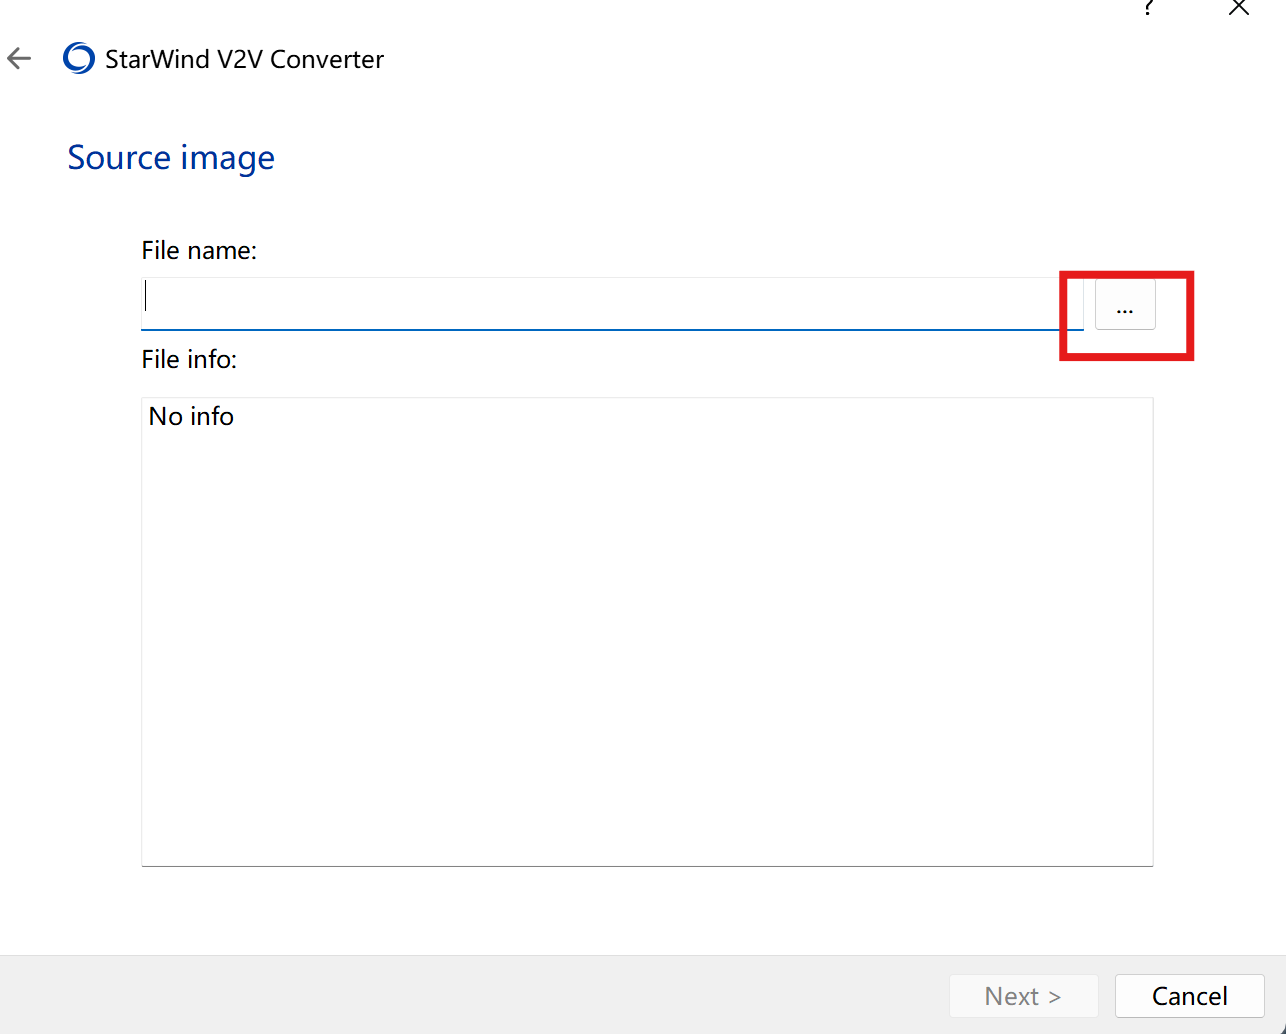This screenshot has height=1034, width=1286.
Task: Click the StarWind V2V Converter title text
Action: [245, 59]
